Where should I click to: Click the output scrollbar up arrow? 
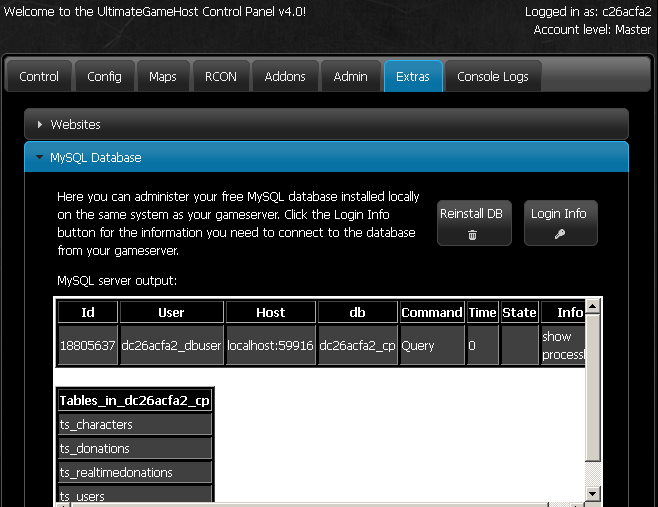(x=593, y=306)
